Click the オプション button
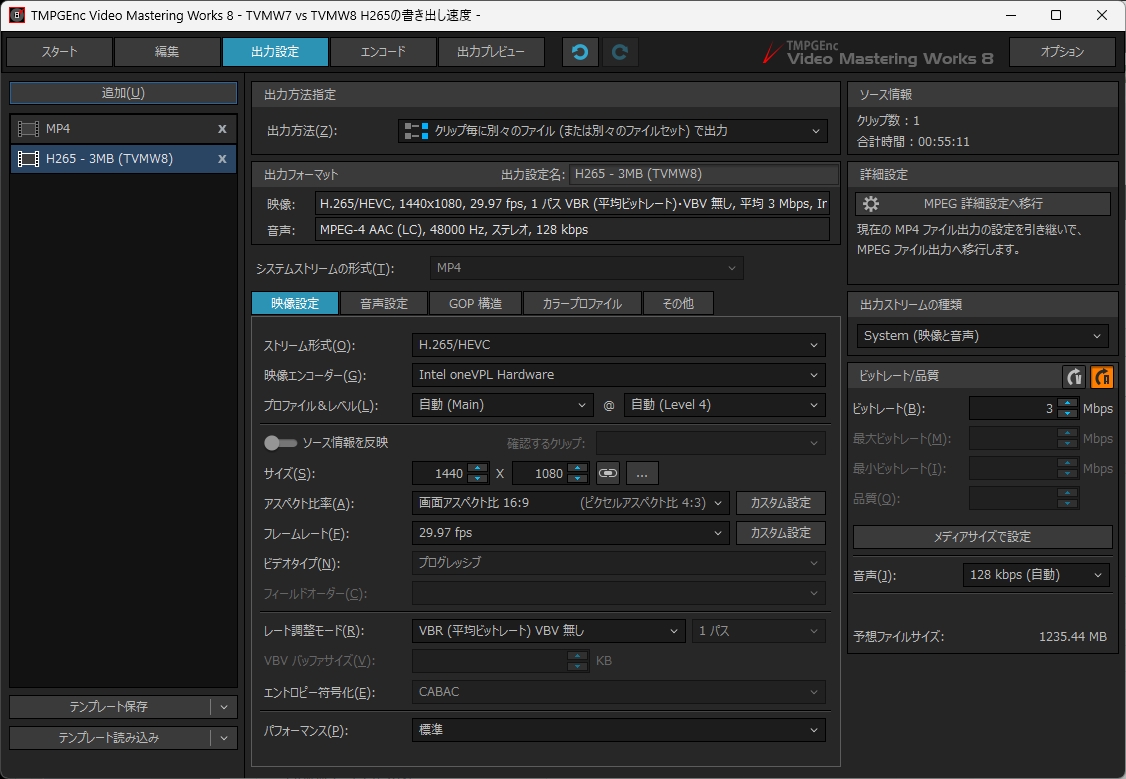 pos(1062,52)
